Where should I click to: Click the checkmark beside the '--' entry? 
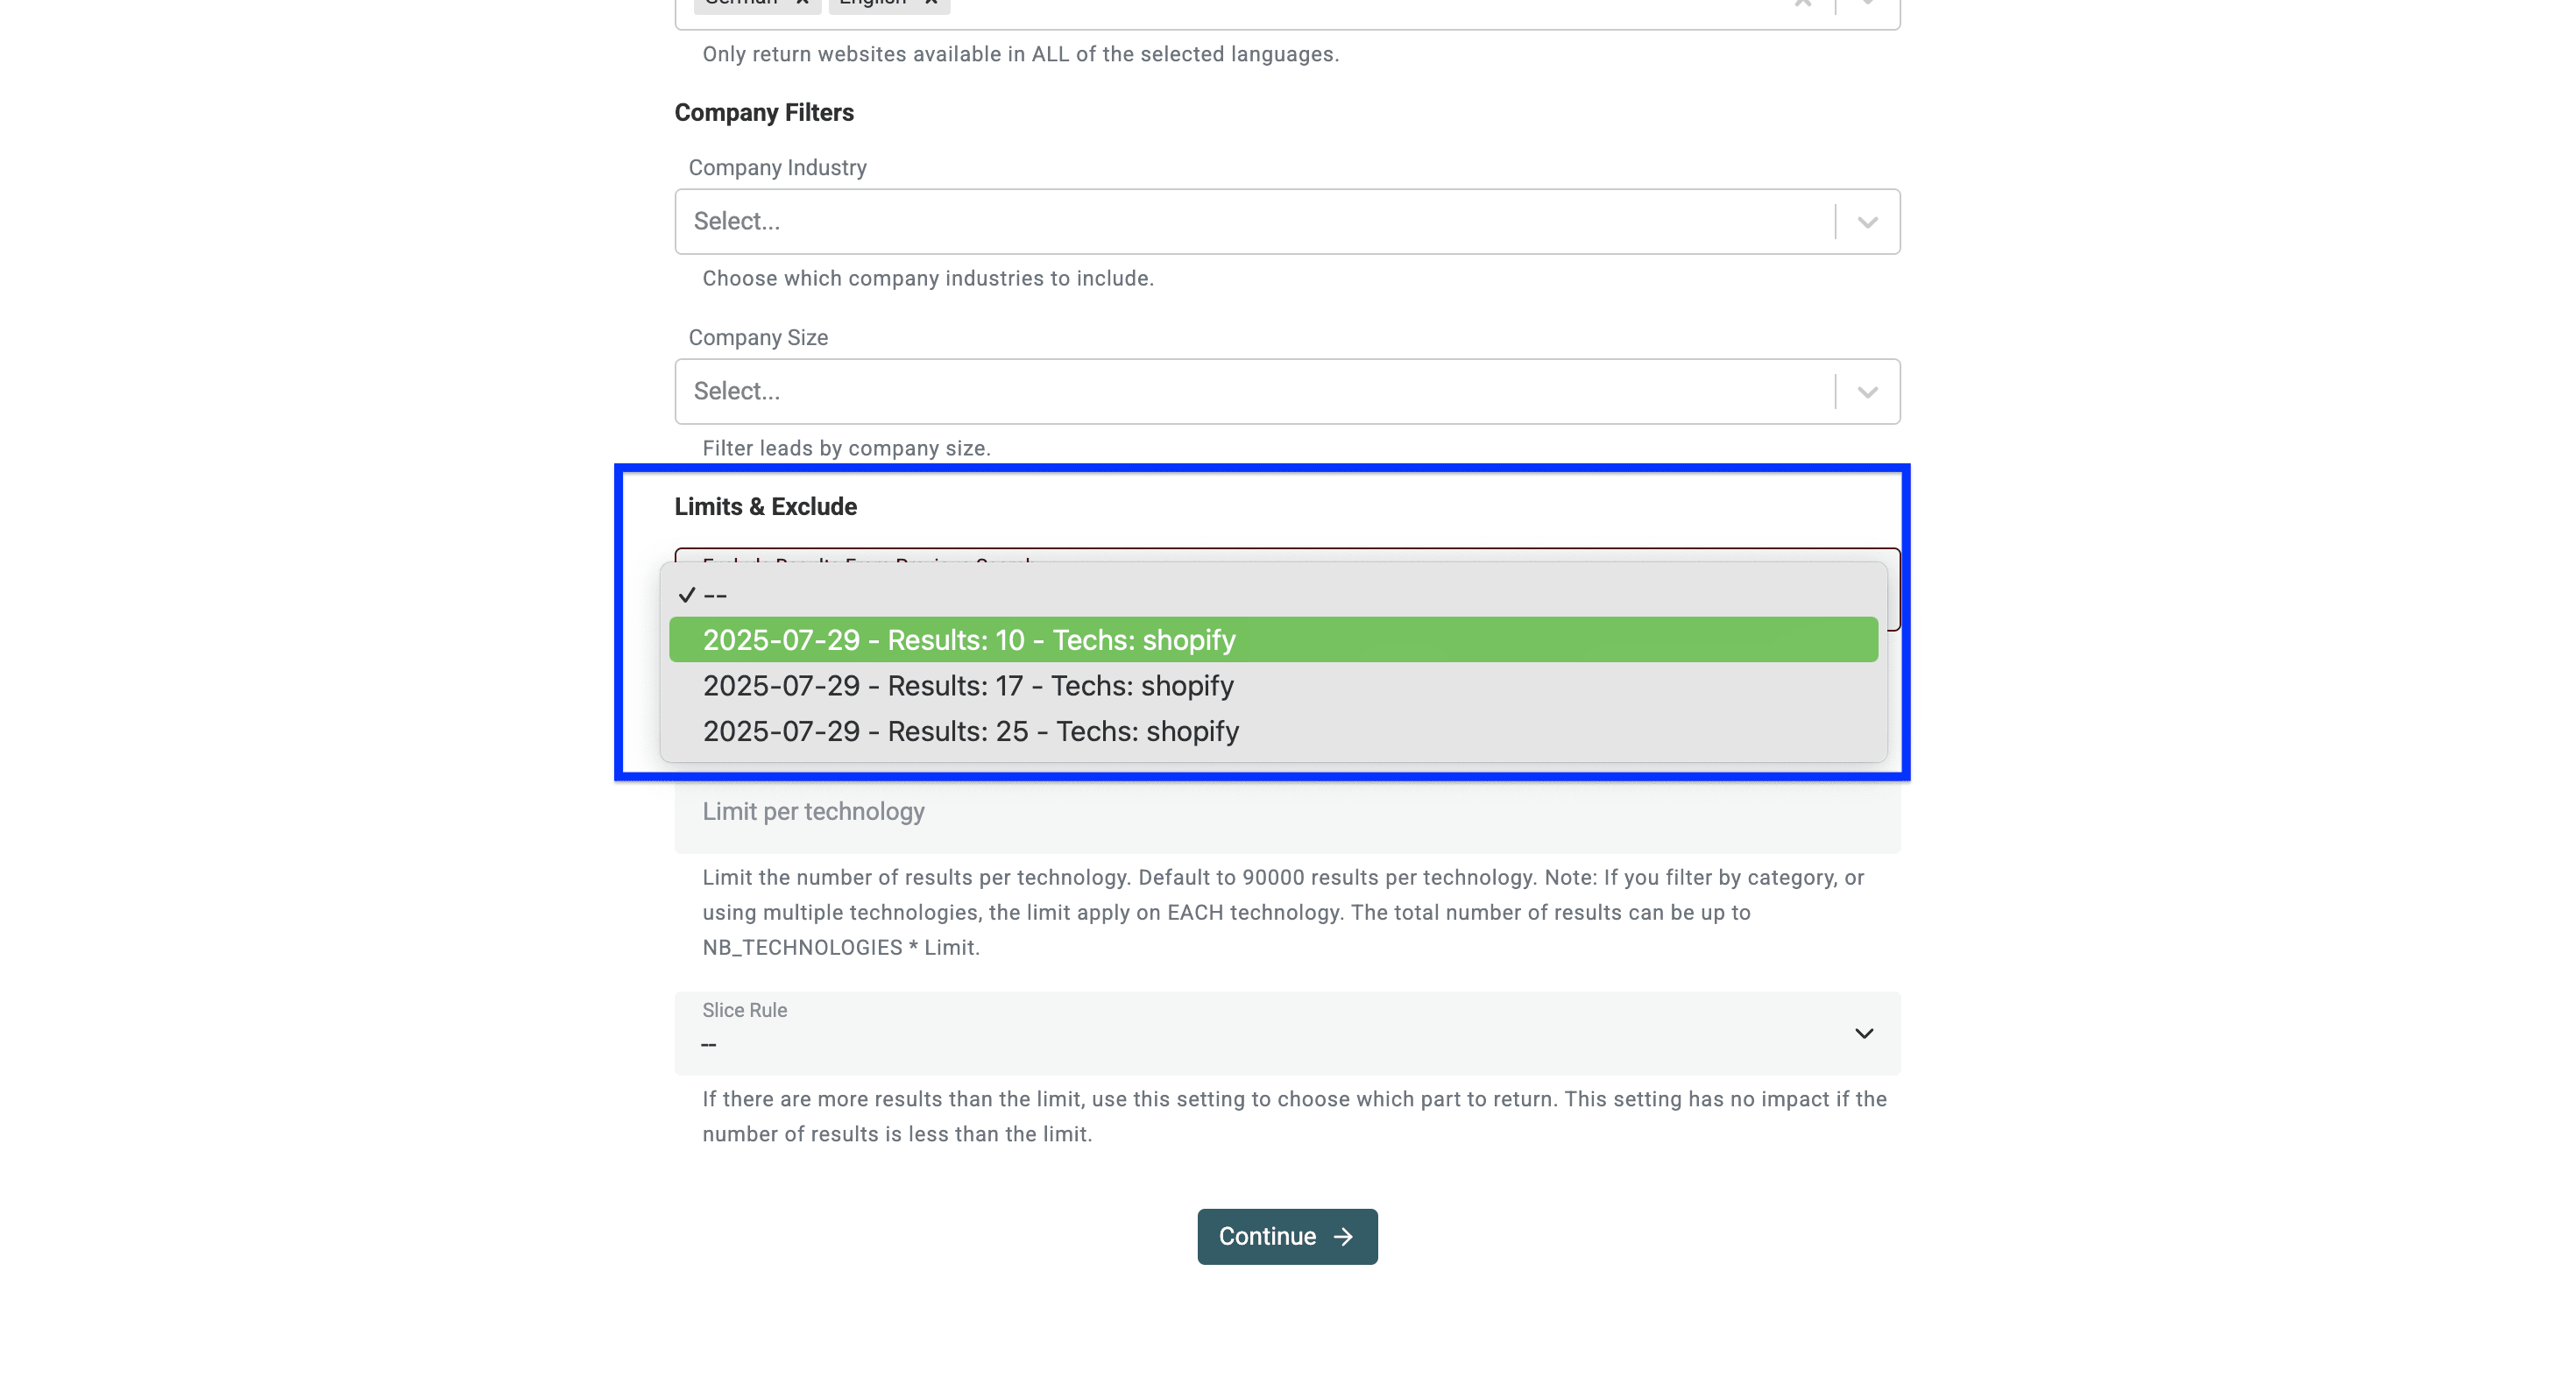pos(687,594)
